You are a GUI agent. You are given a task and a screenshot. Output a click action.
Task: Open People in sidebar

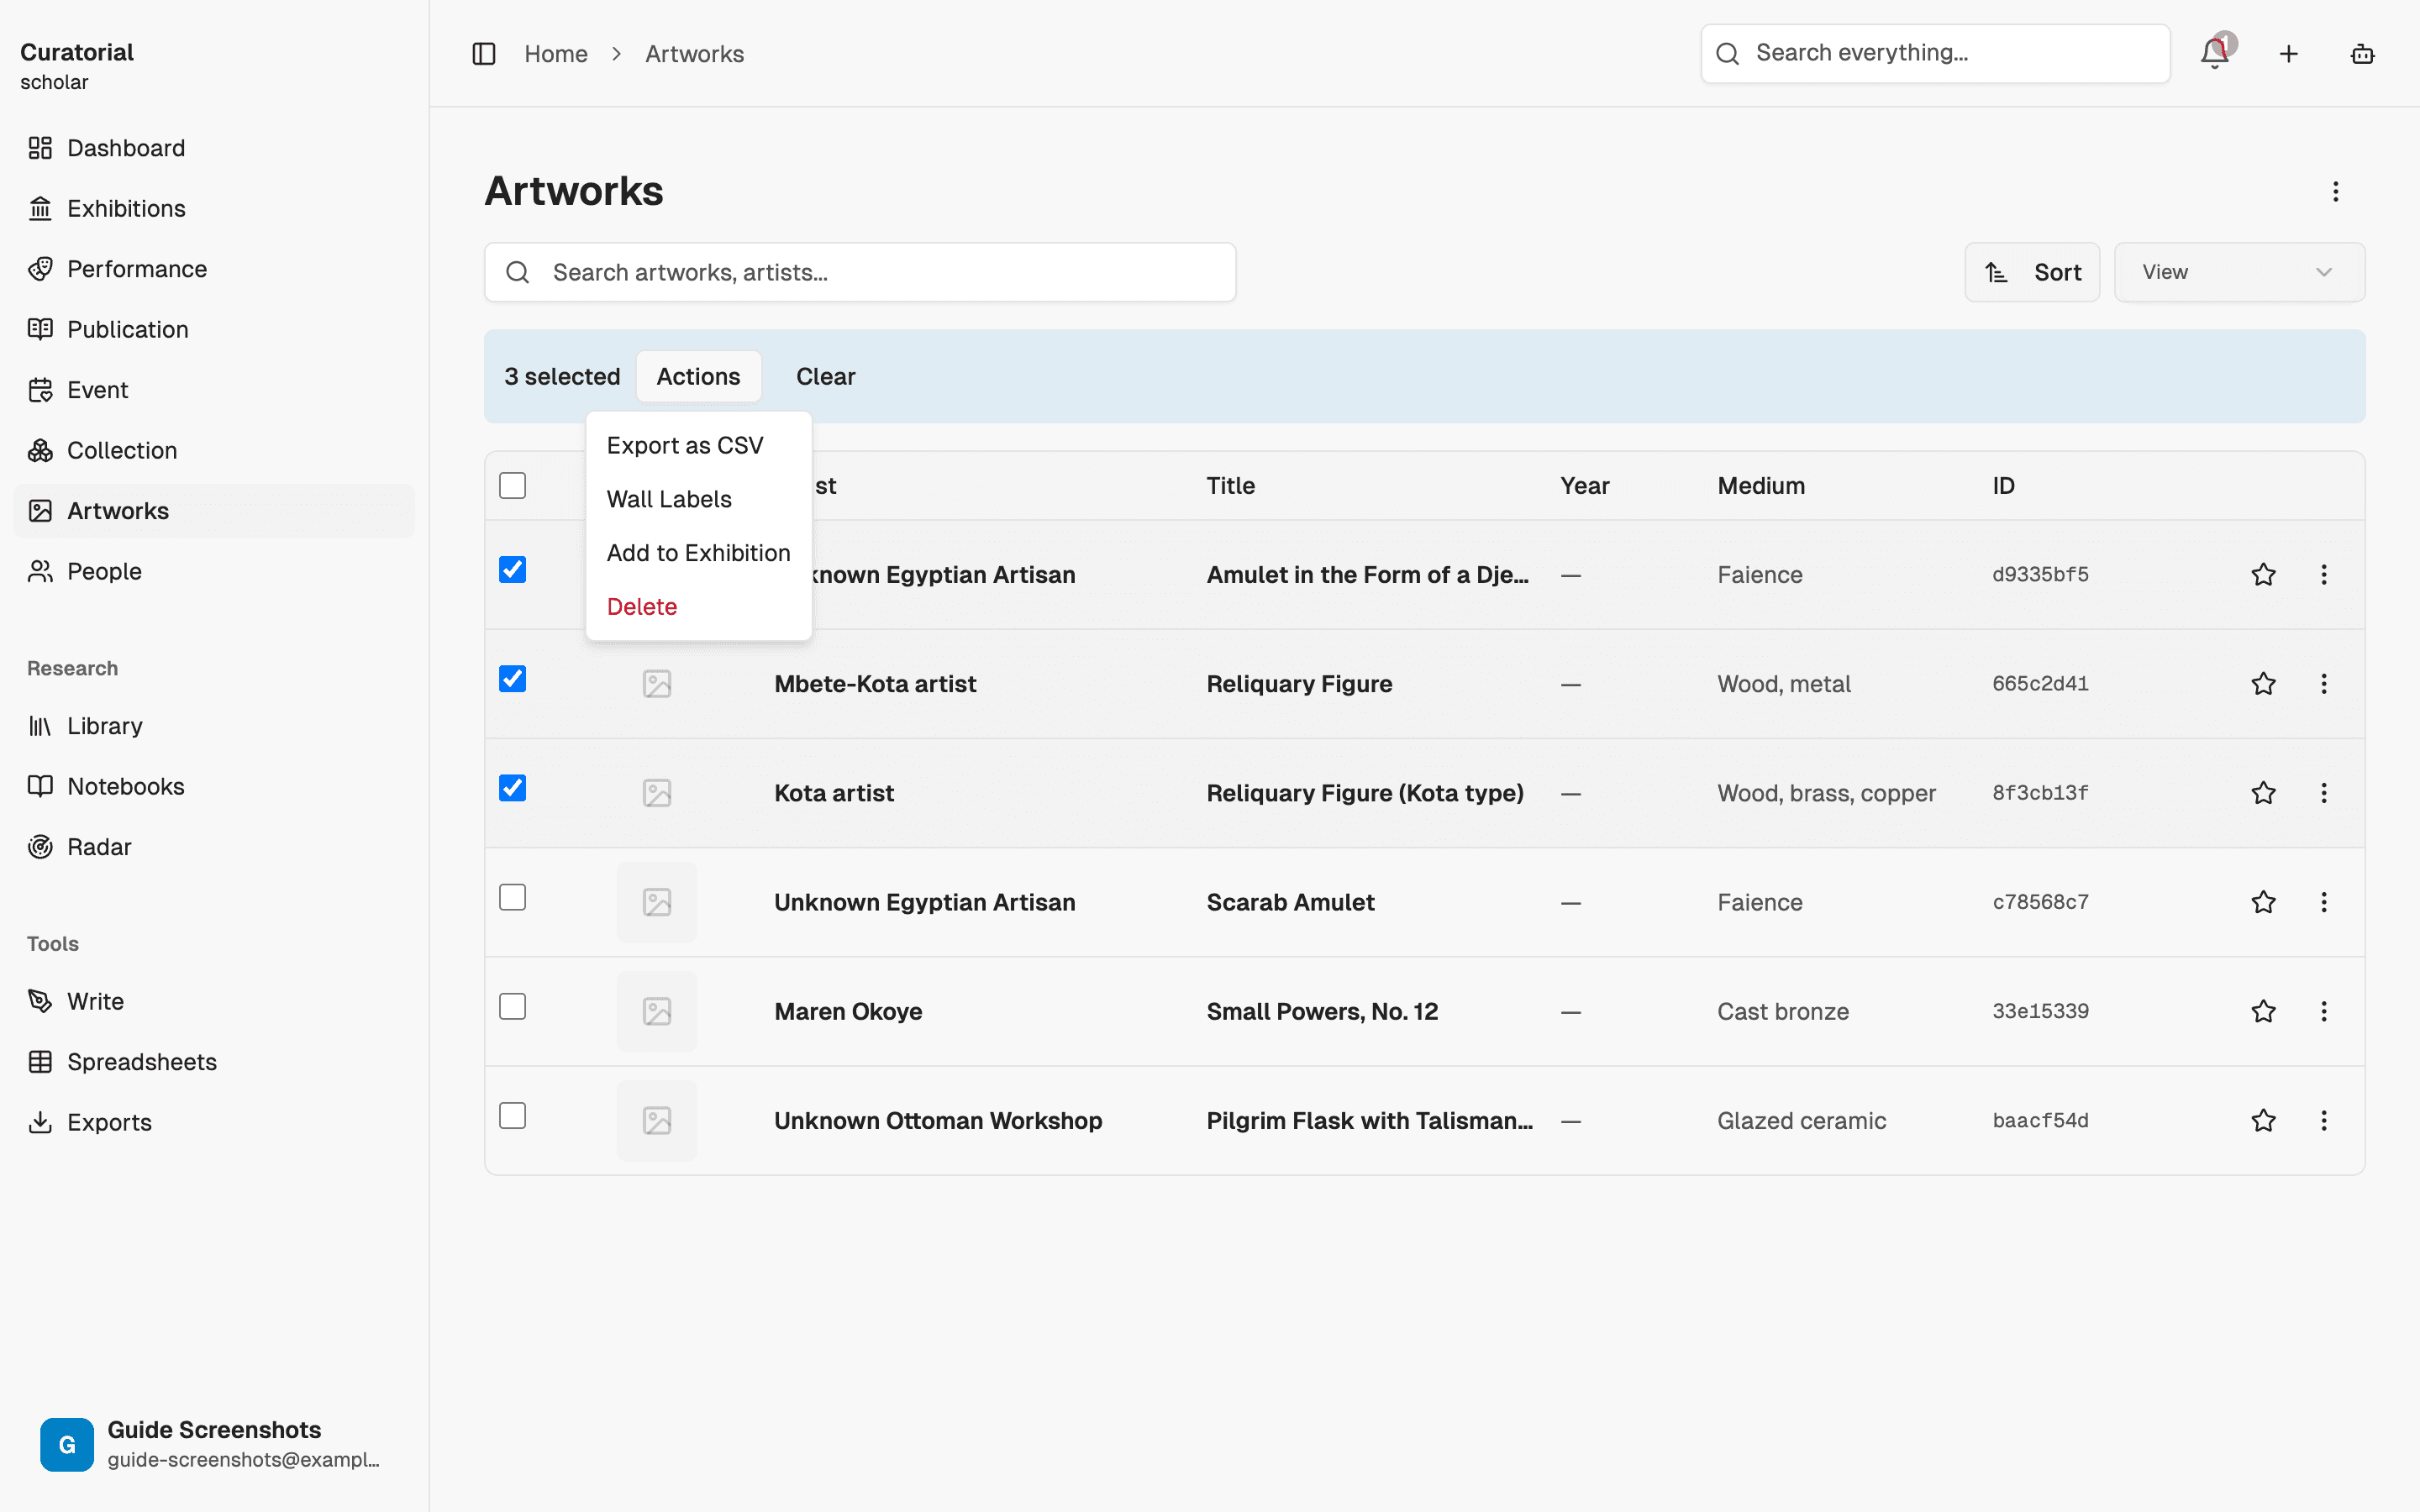[214, 571]
